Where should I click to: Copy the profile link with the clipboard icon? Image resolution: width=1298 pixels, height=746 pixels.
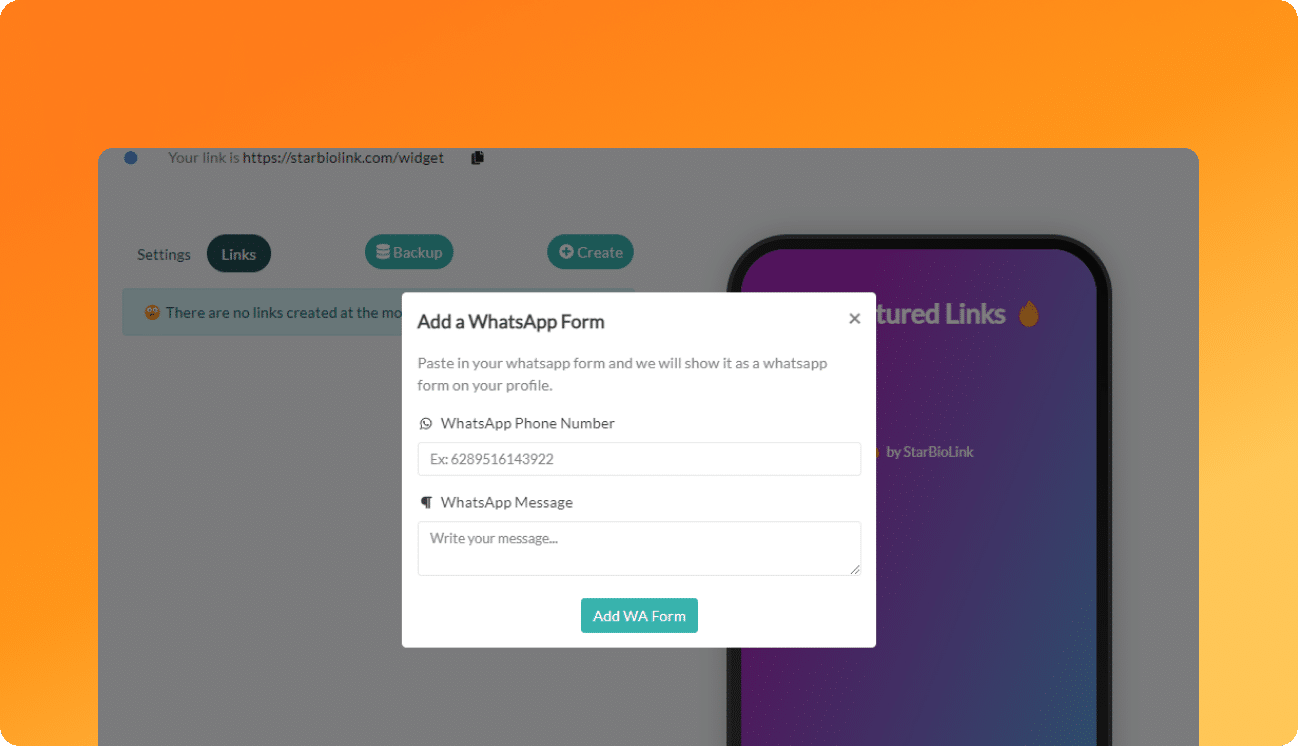pos(477,158)
